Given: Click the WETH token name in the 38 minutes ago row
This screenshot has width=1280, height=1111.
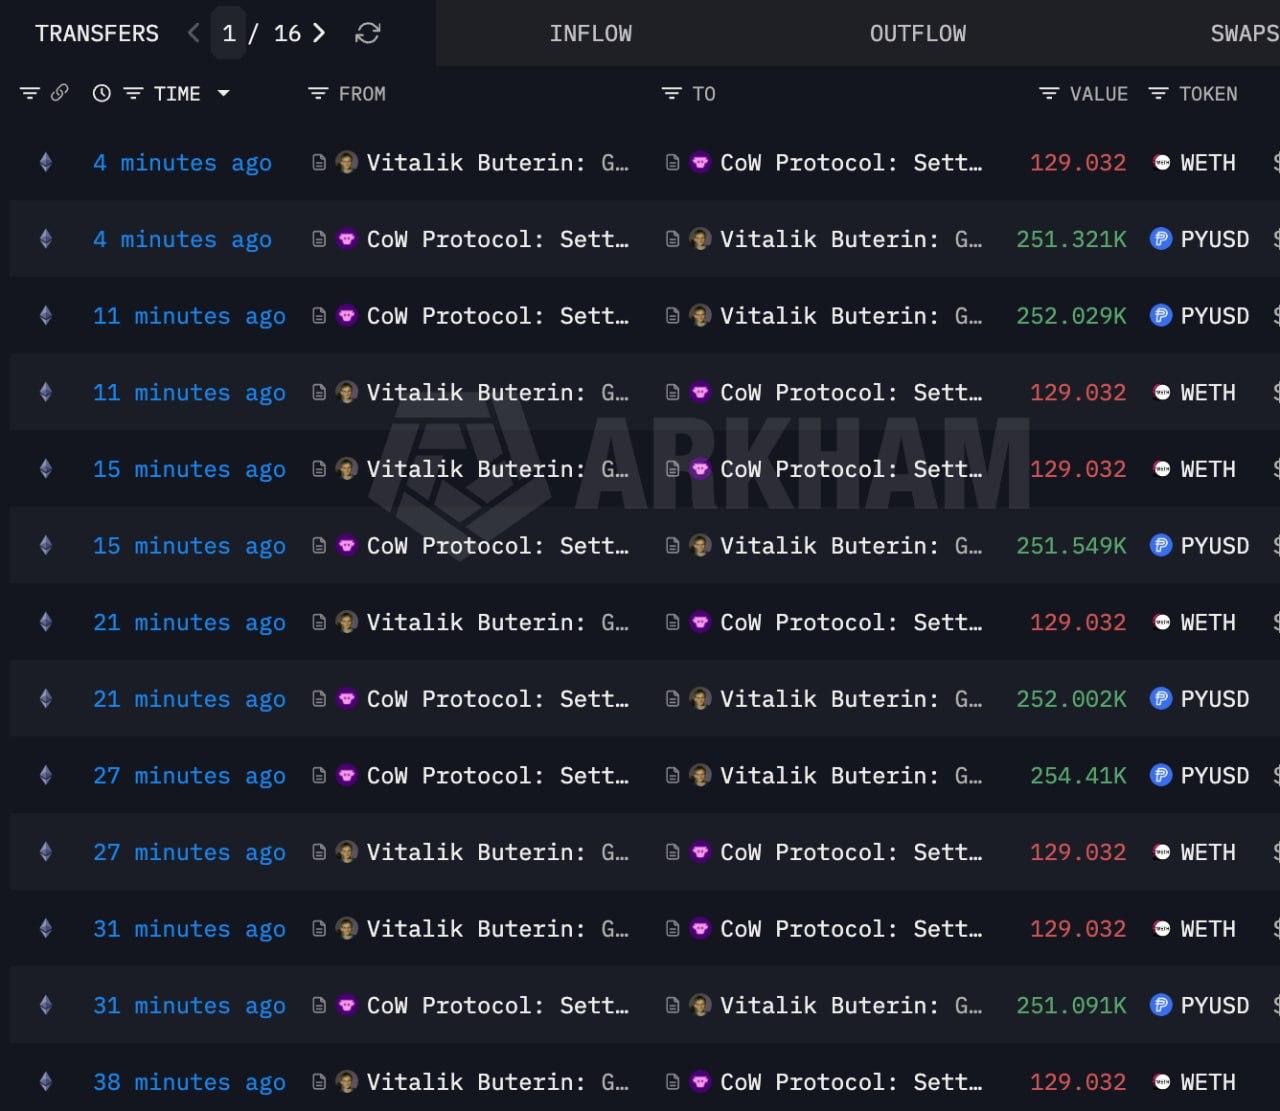Looking at the screenshot, I should pos(1208,1082).
